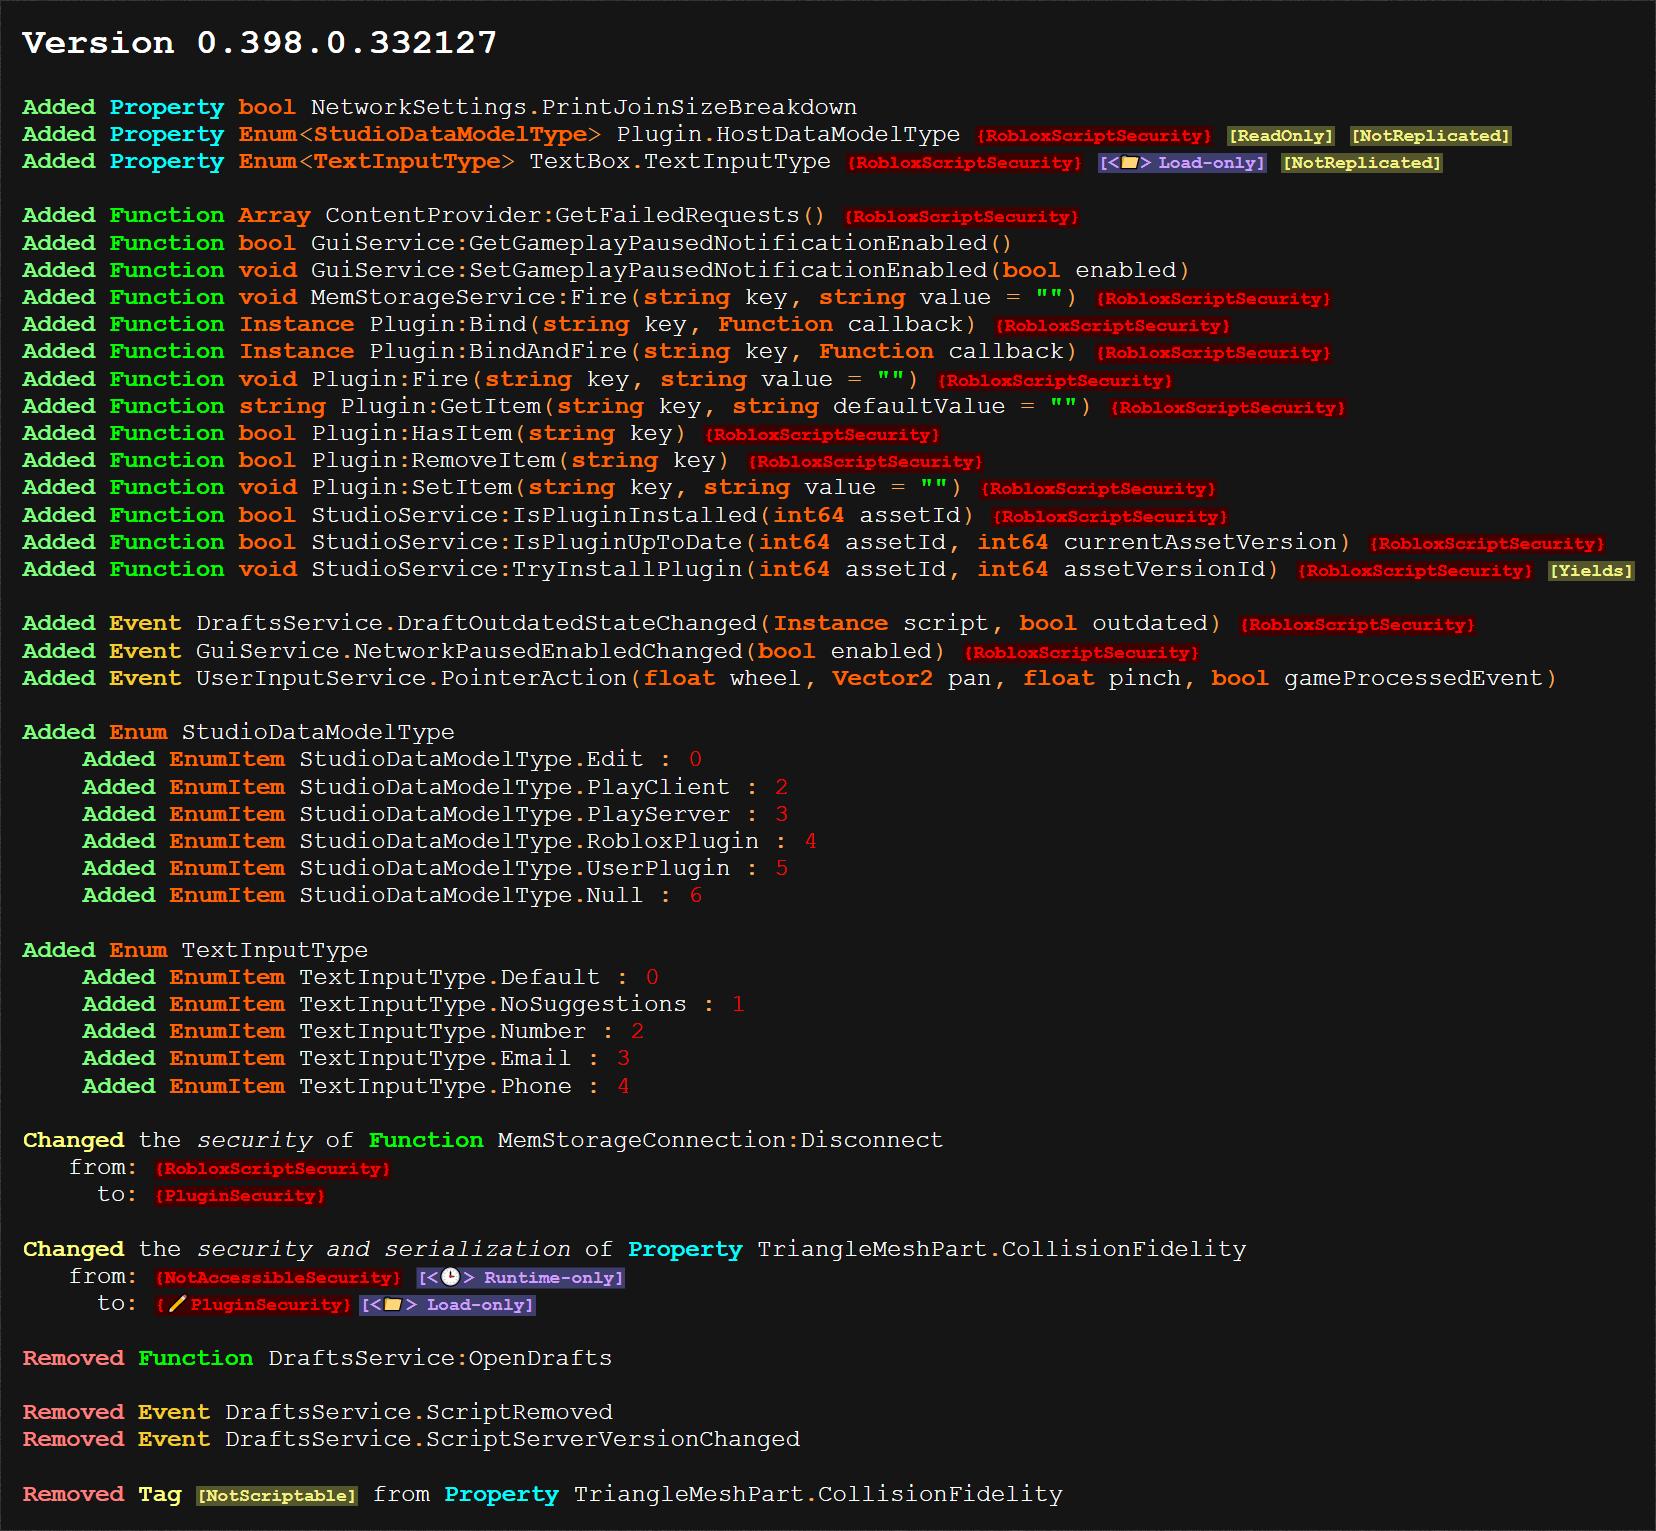Select Plugin:SetItem function name
This screenshot has width=1656, height=1531.
point(412,487)
